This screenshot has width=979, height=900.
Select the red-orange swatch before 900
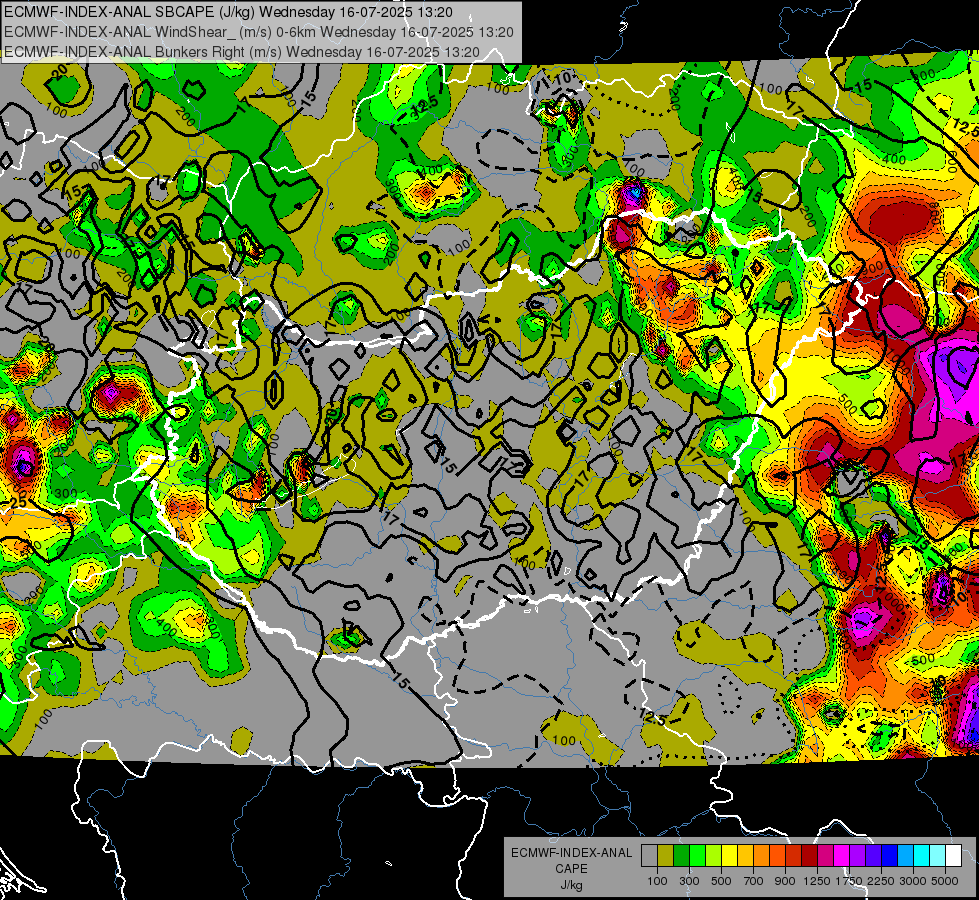pyautogui.click(x=777, y=856)
